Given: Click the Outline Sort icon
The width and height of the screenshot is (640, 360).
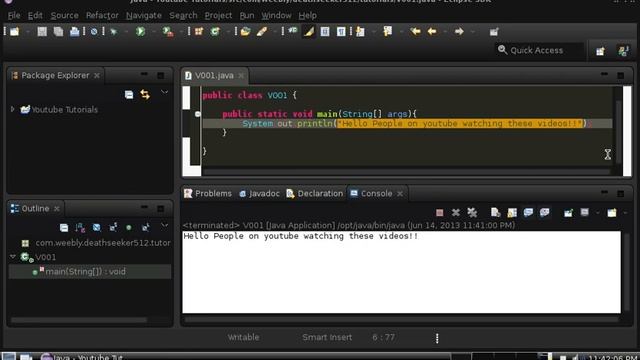Looking at the screenshot, I should (80, 227).
